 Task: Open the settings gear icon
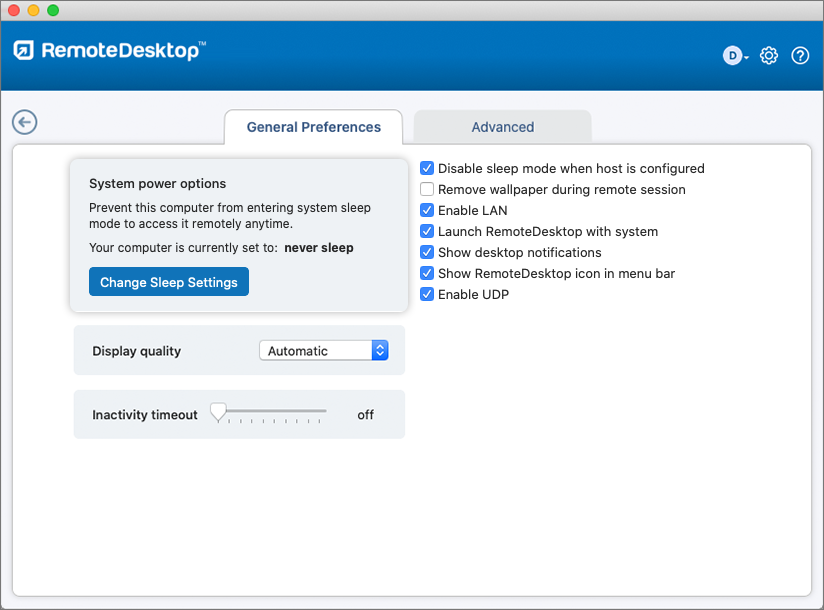(768, 56)
